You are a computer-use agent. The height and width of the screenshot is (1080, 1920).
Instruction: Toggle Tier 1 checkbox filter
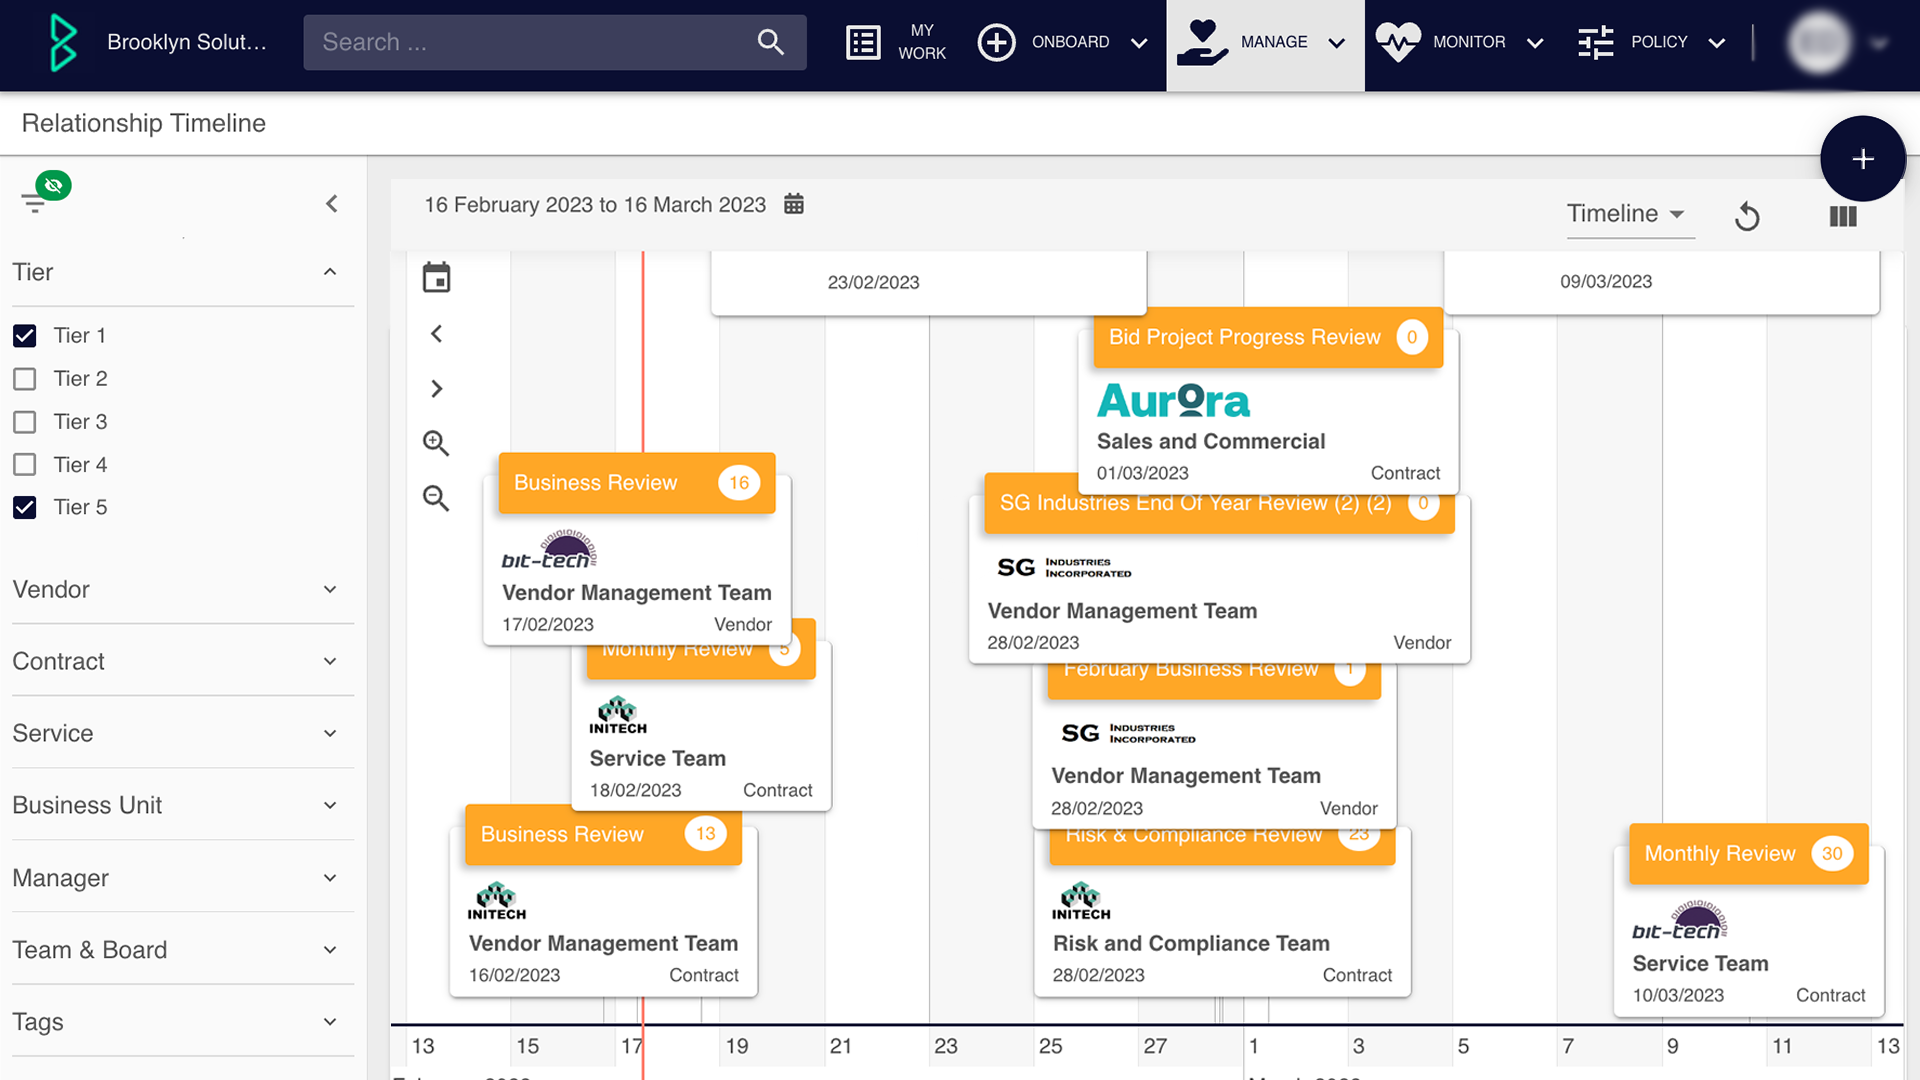point(24,335)
